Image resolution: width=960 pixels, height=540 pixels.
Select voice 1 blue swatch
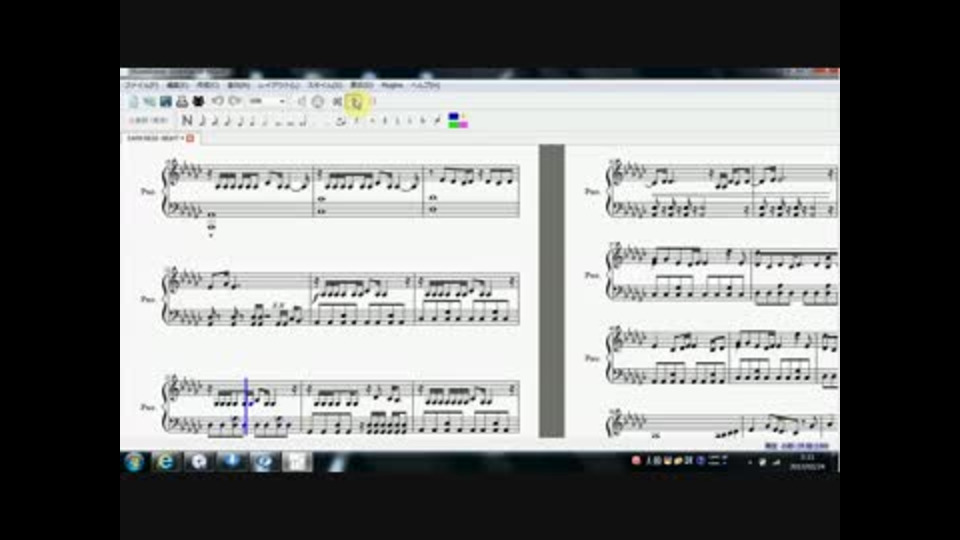pyautogui.click(x=454, y=116)
